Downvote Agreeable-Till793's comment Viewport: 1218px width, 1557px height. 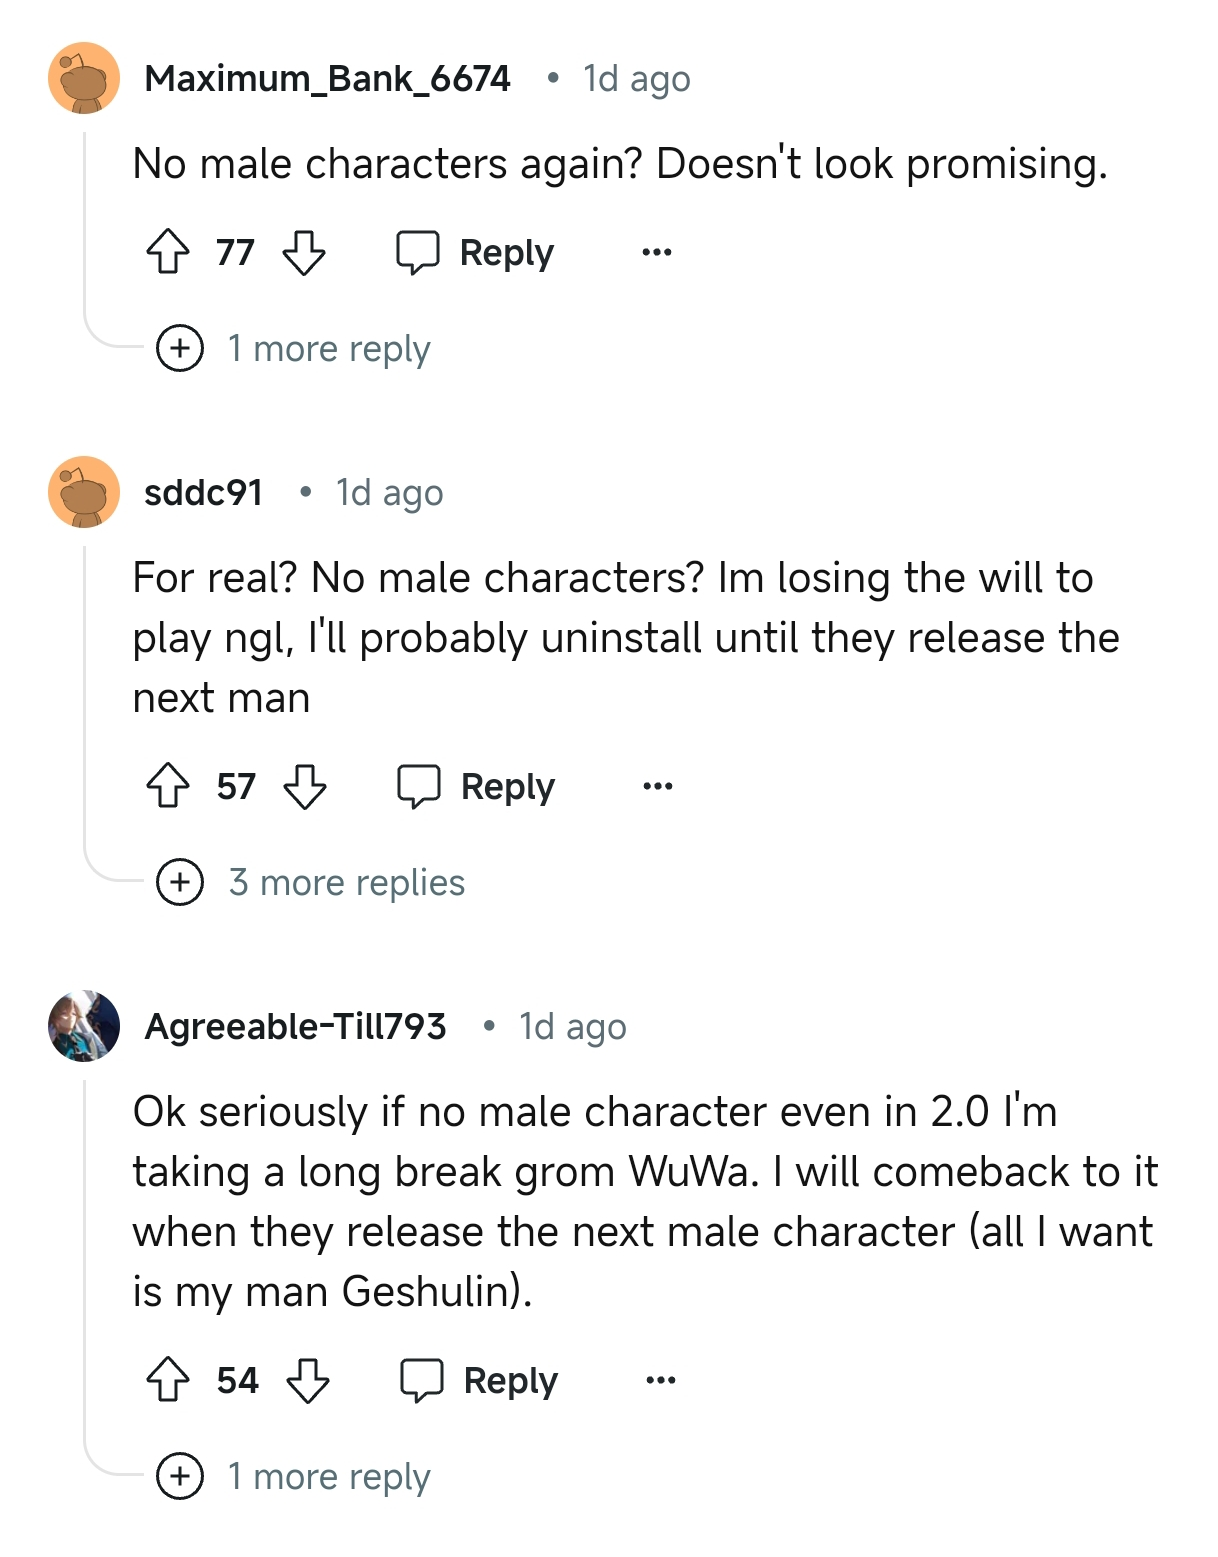coord(308,1380)
